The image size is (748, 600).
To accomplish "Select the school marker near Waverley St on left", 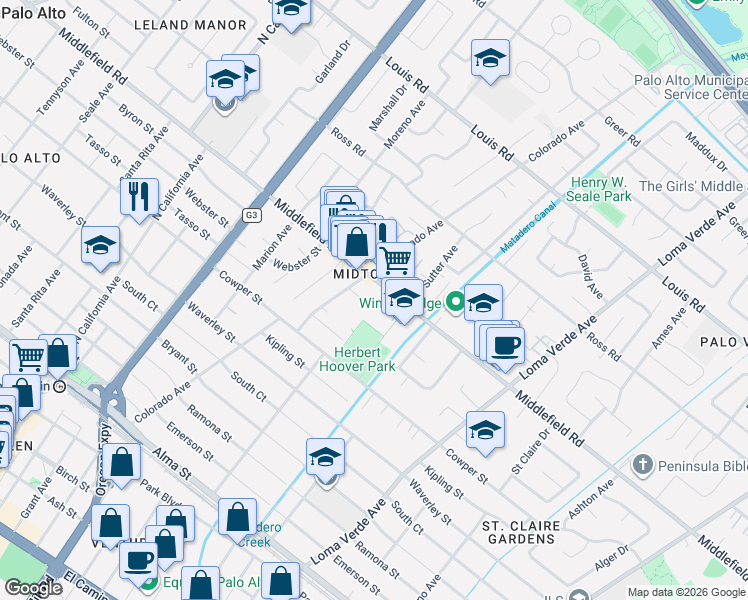I will click(x=100, y=247).
